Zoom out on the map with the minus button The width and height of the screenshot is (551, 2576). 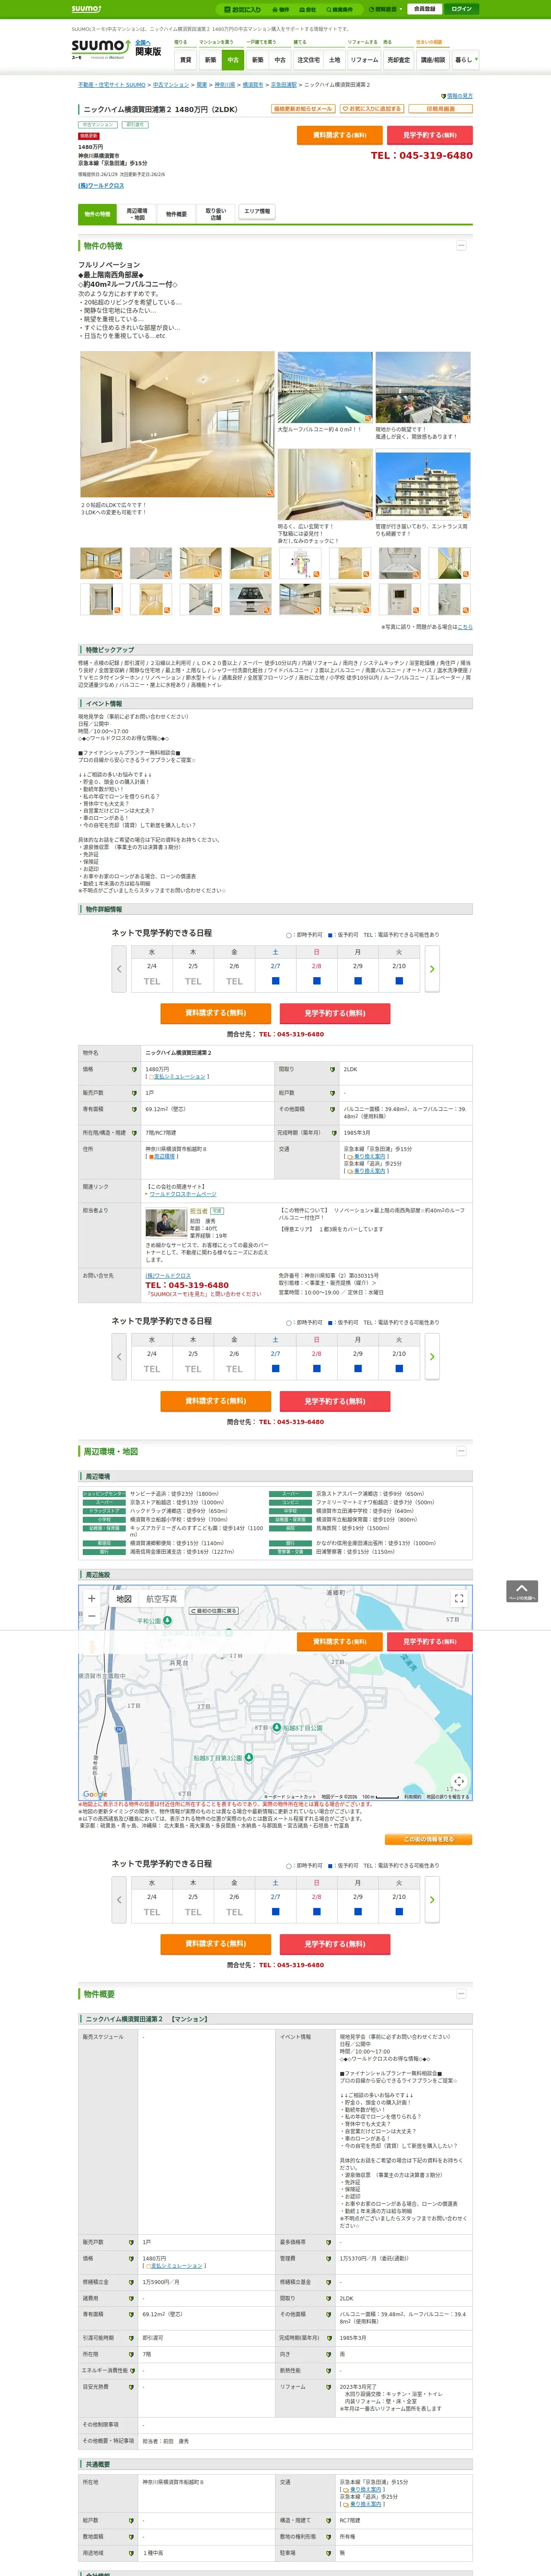tap(92, 1616)
